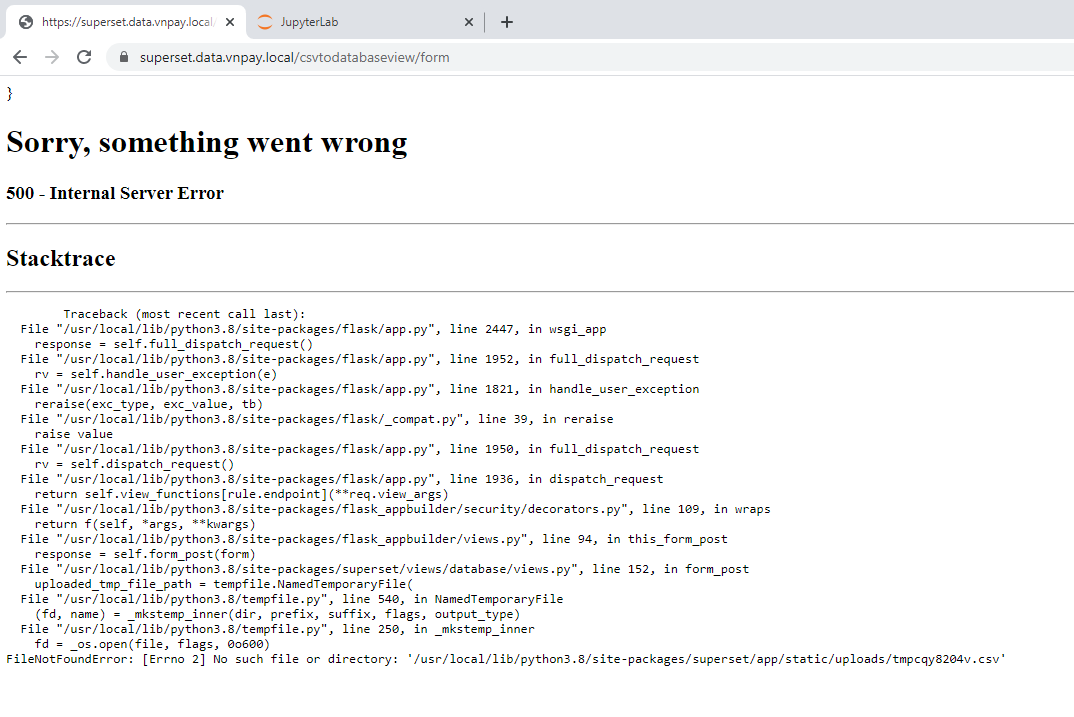Open a new tab with plus icon

point(507,22)
